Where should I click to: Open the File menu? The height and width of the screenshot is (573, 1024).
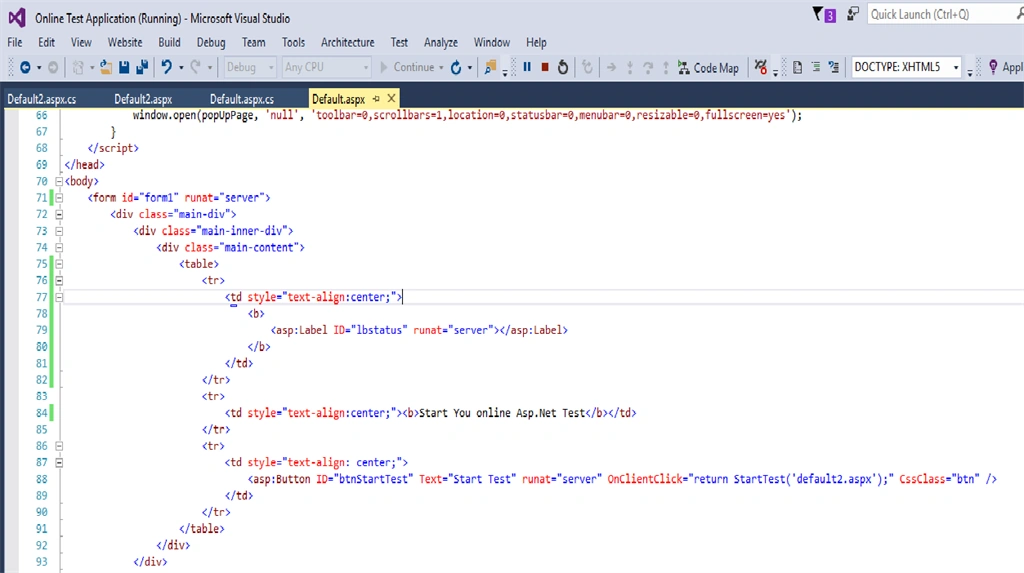tap(14, 42)
